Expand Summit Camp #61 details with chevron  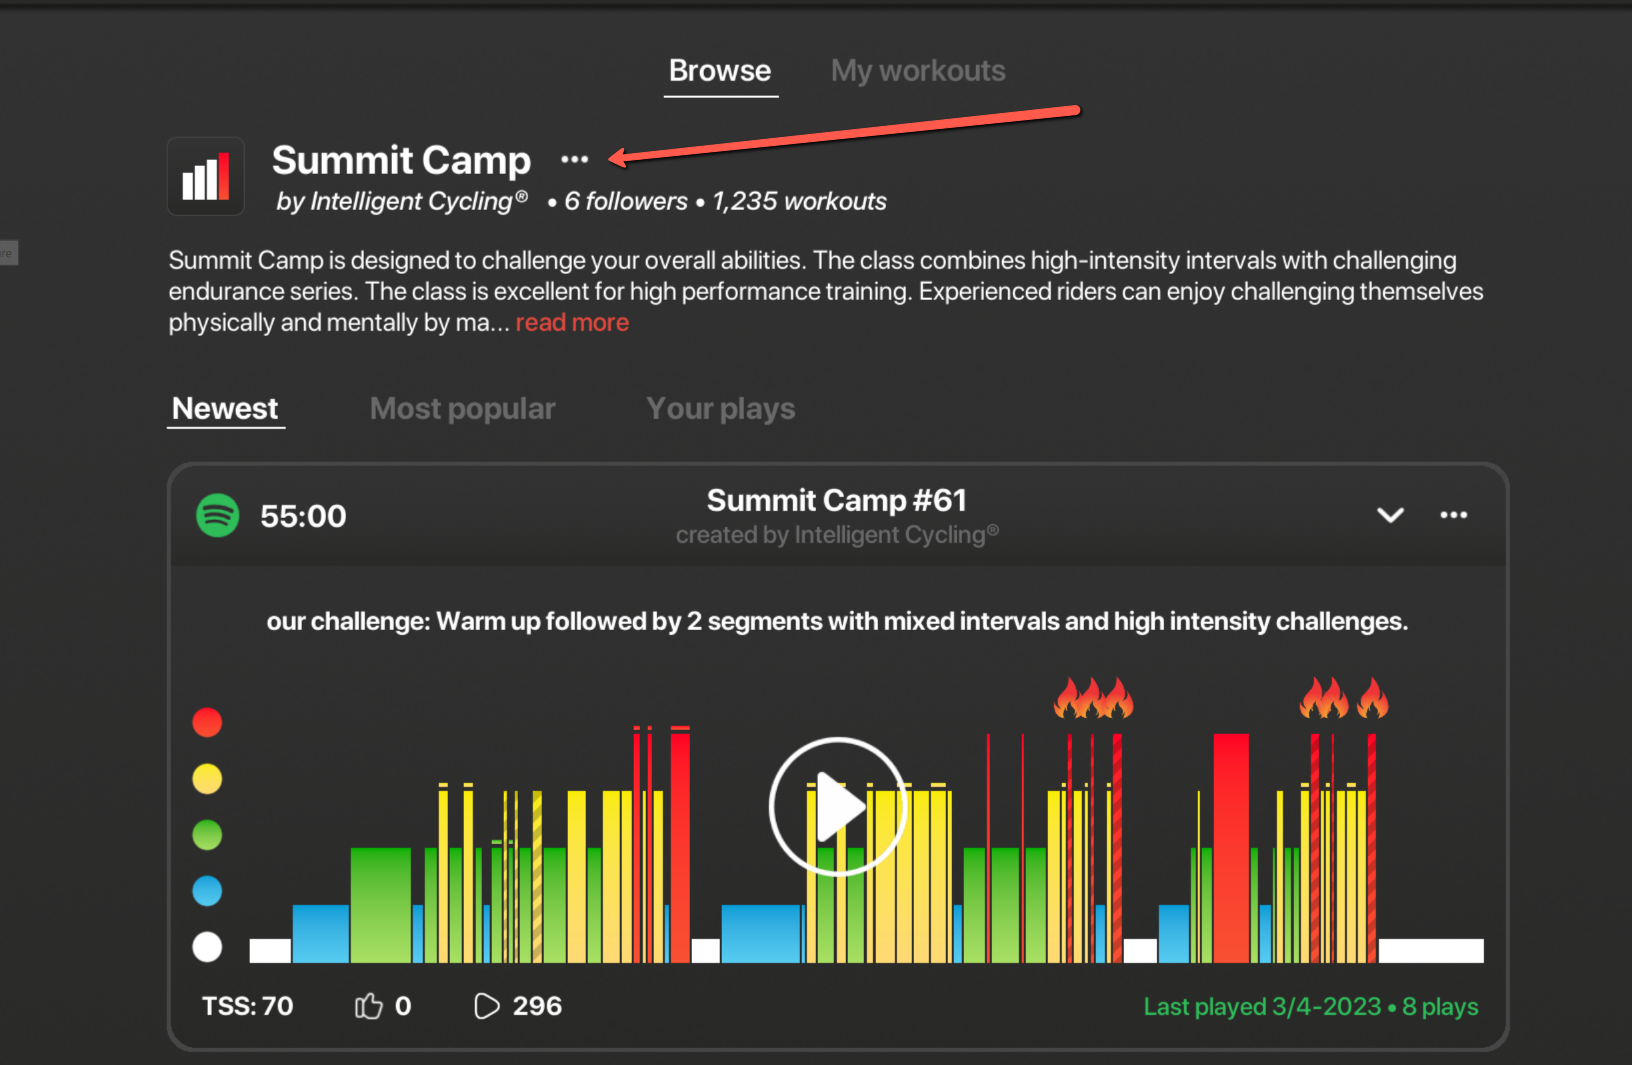pos(1390,515)
